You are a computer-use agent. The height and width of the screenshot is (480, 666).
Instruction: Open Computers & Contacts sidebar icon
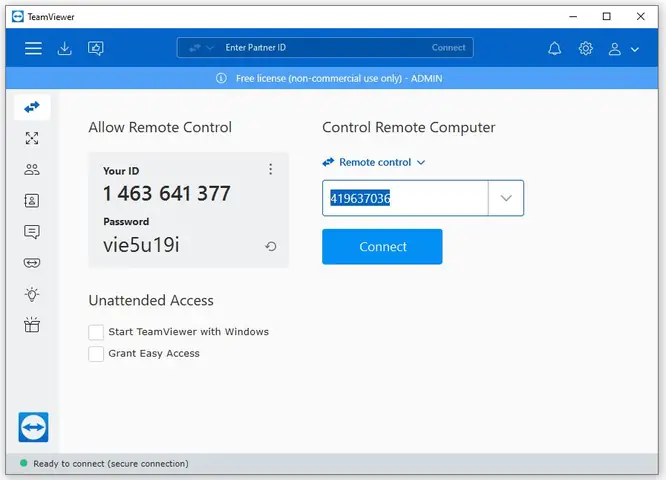pyautogui.click(x=32, y=200)
